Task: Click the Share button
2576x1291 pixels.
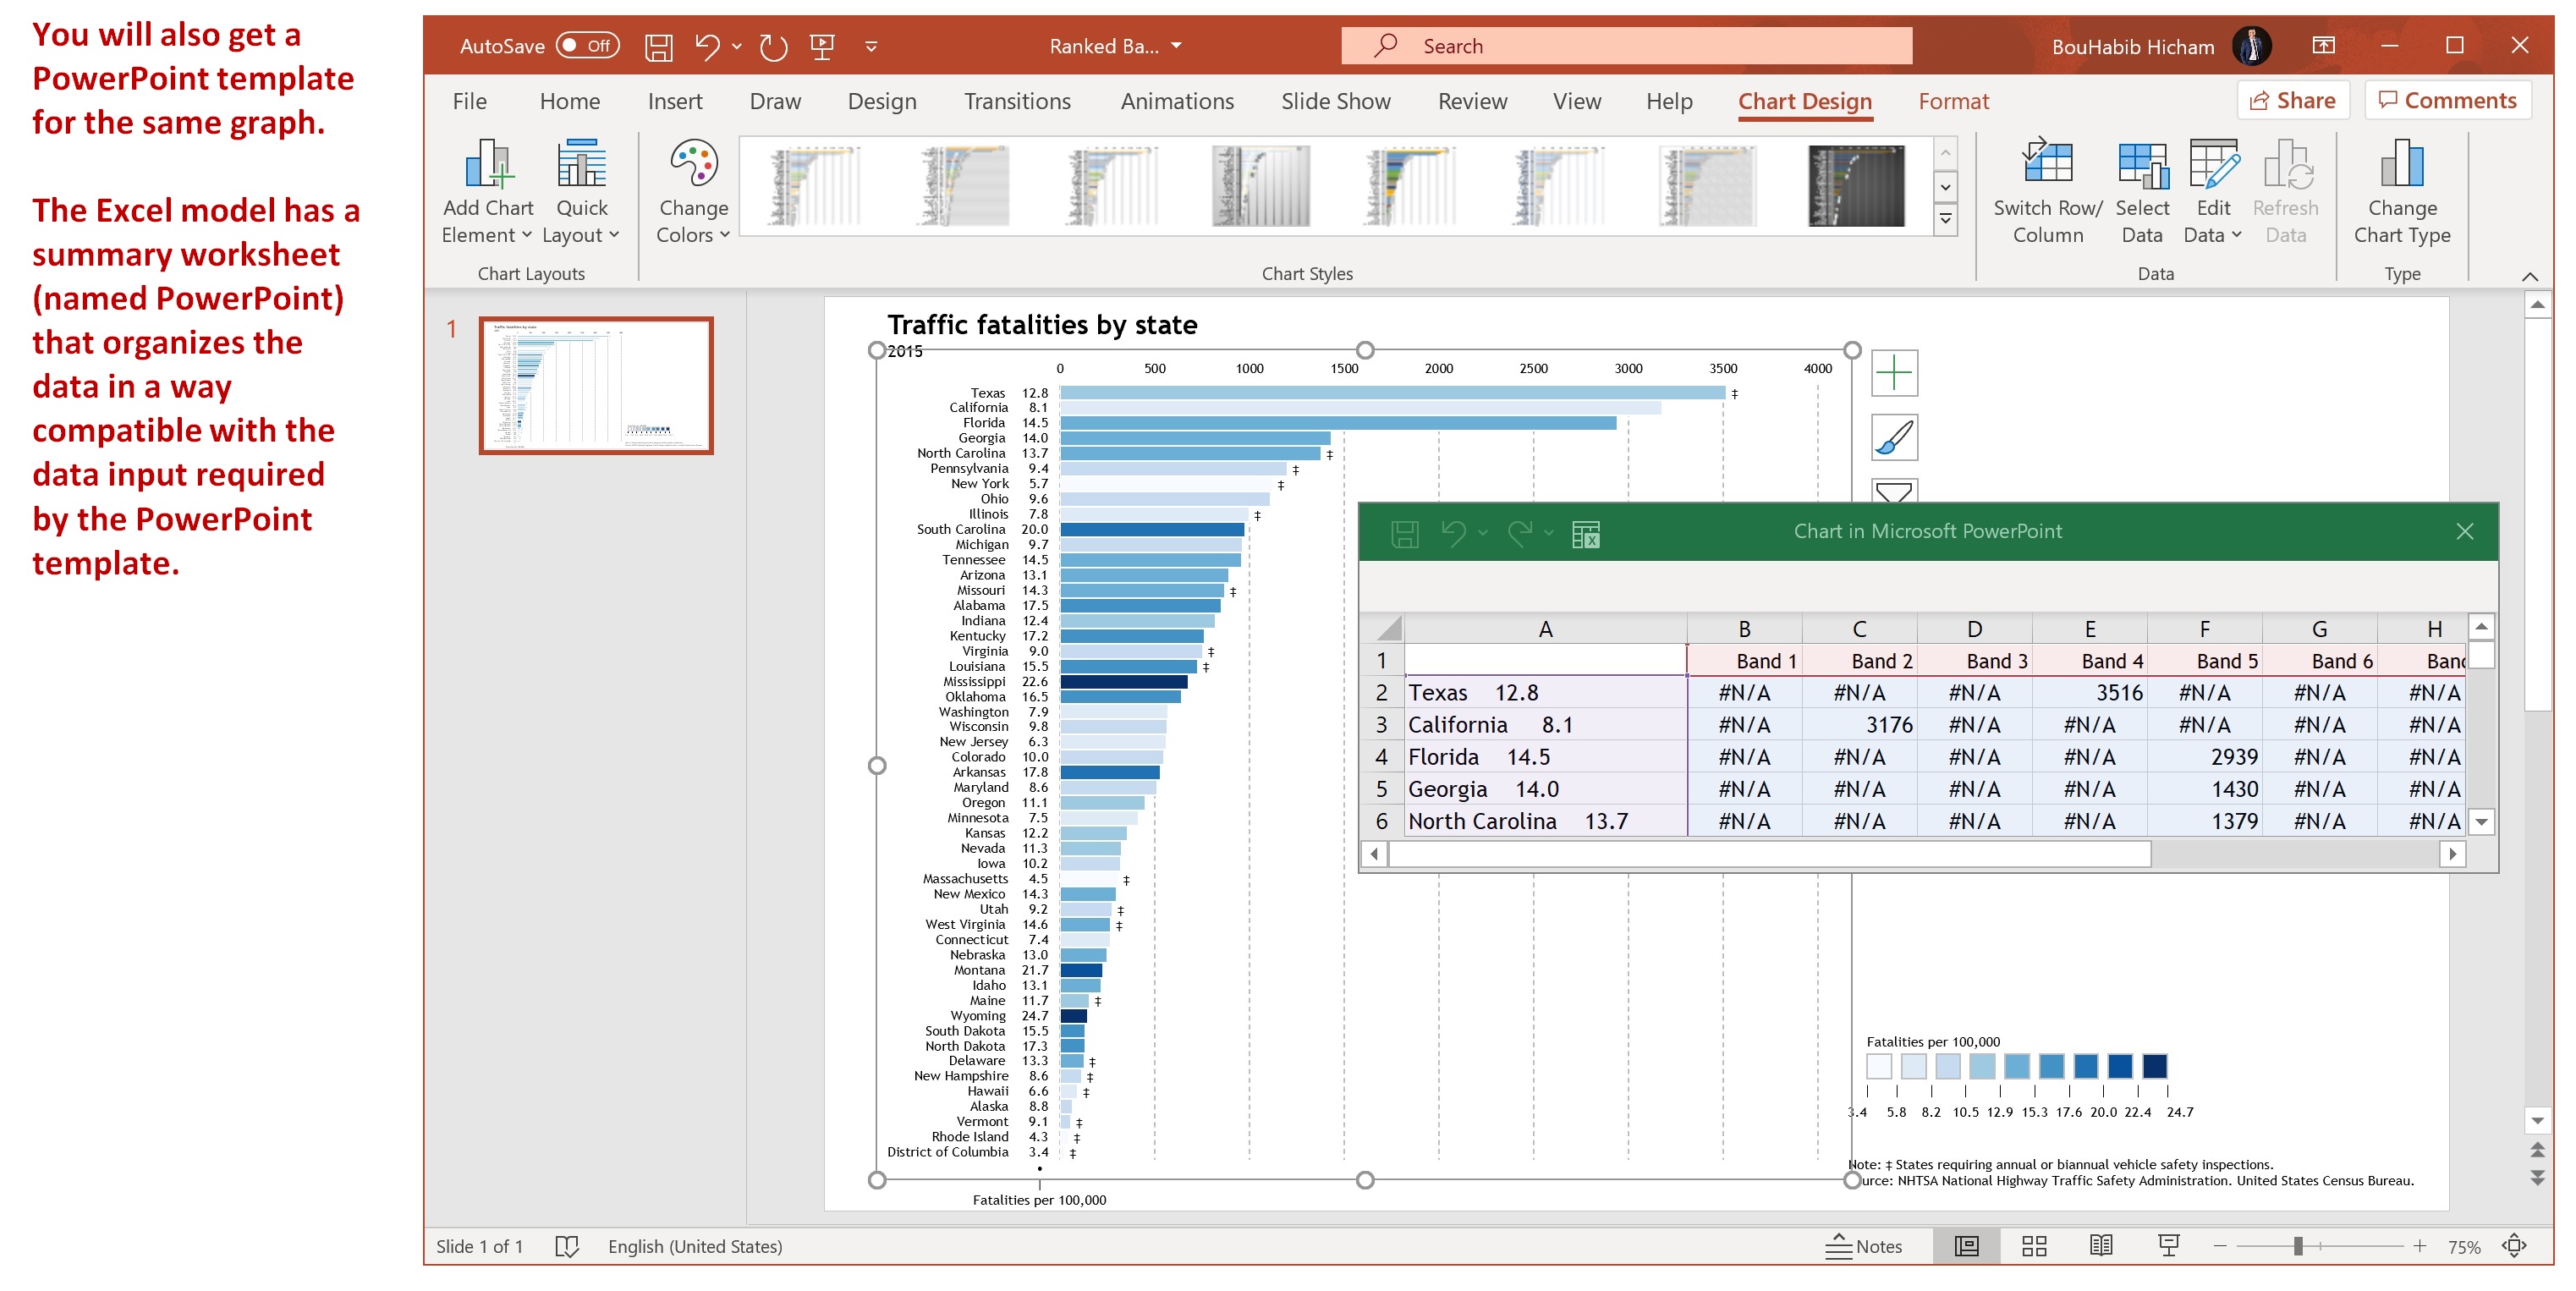Action: tap(2292, 100)
